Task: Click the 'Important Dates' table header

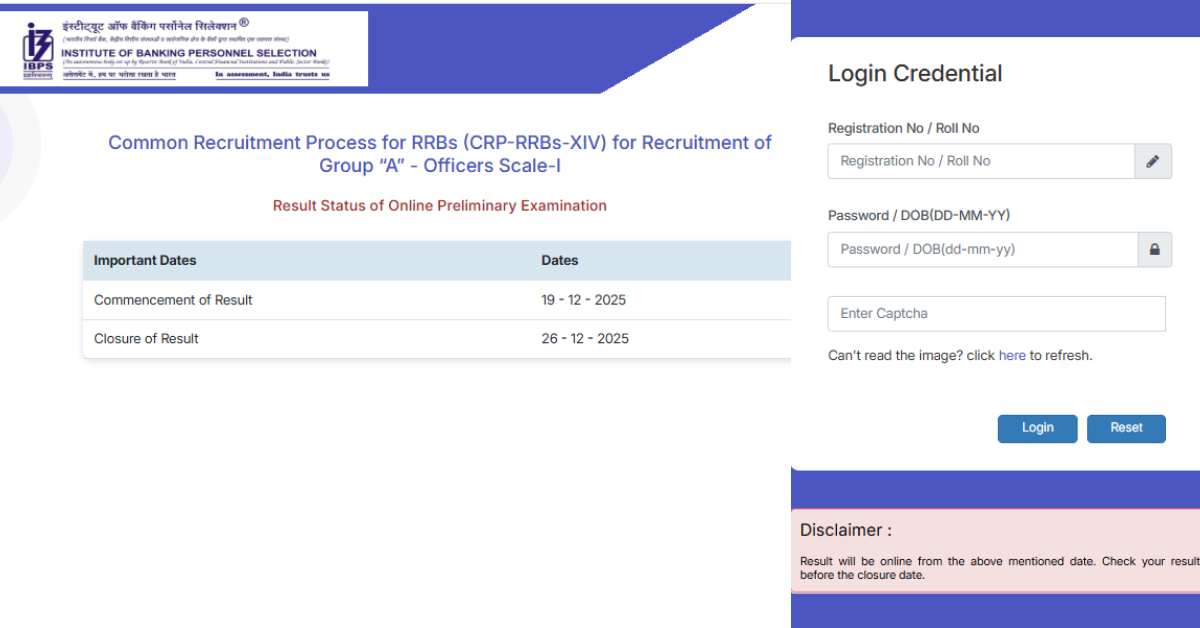Action: 143,260
